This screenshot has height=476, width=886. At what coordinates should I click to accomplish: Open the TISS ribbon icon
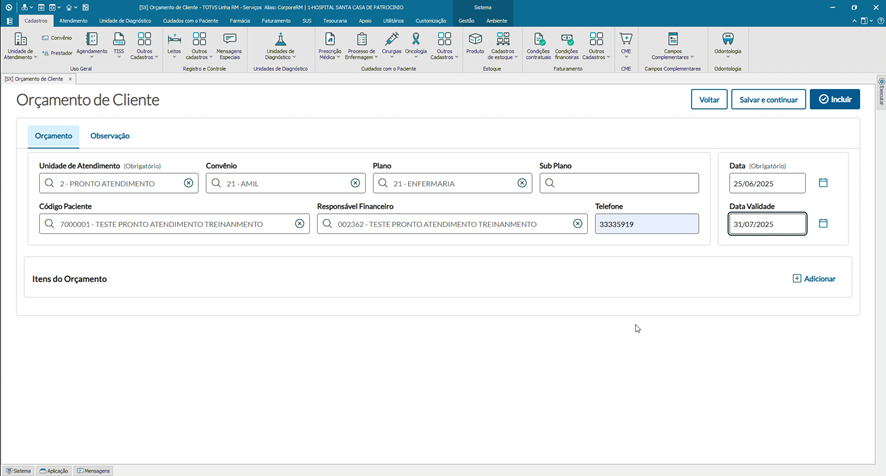119,44
